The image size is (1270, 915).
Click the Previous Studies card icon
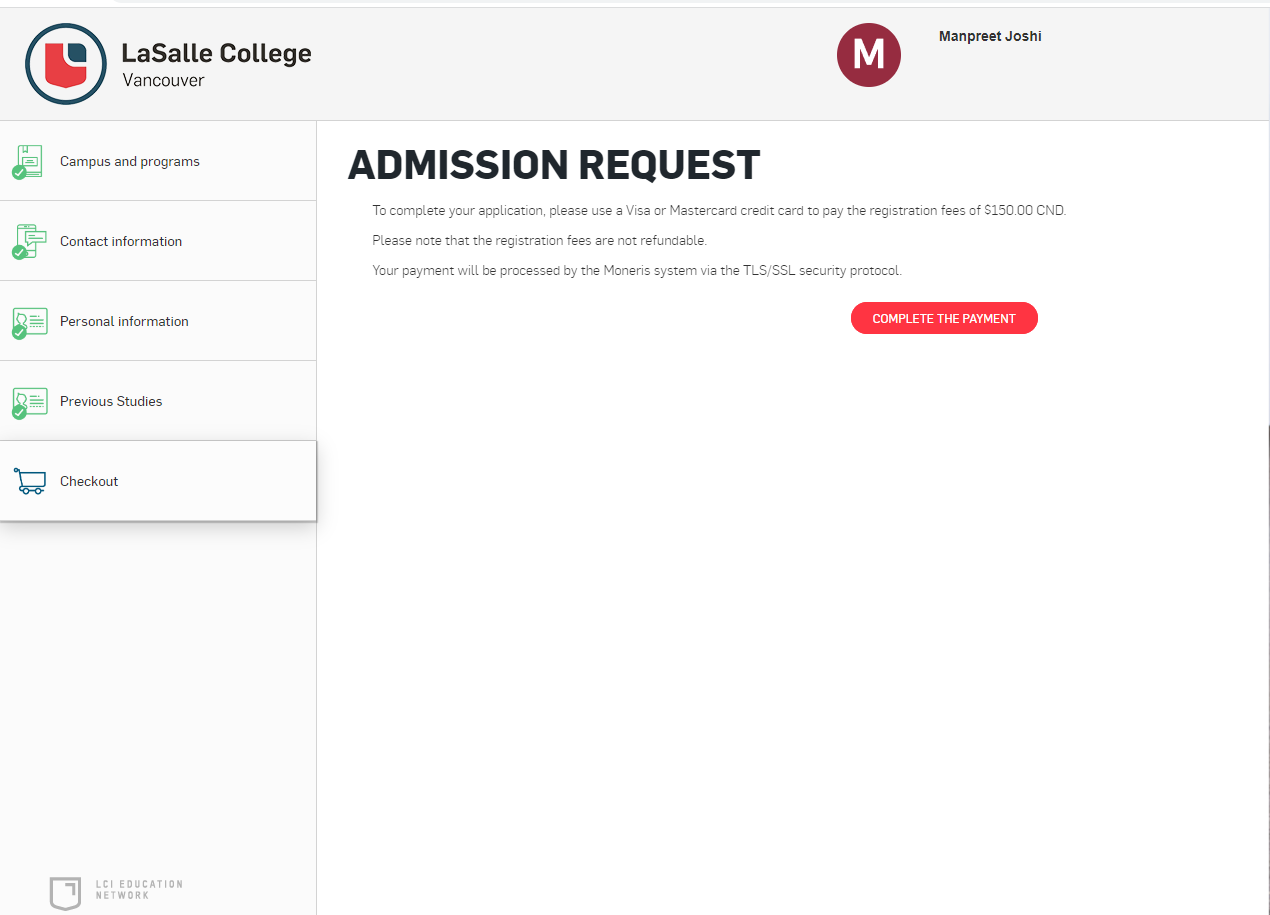(31, 401)
